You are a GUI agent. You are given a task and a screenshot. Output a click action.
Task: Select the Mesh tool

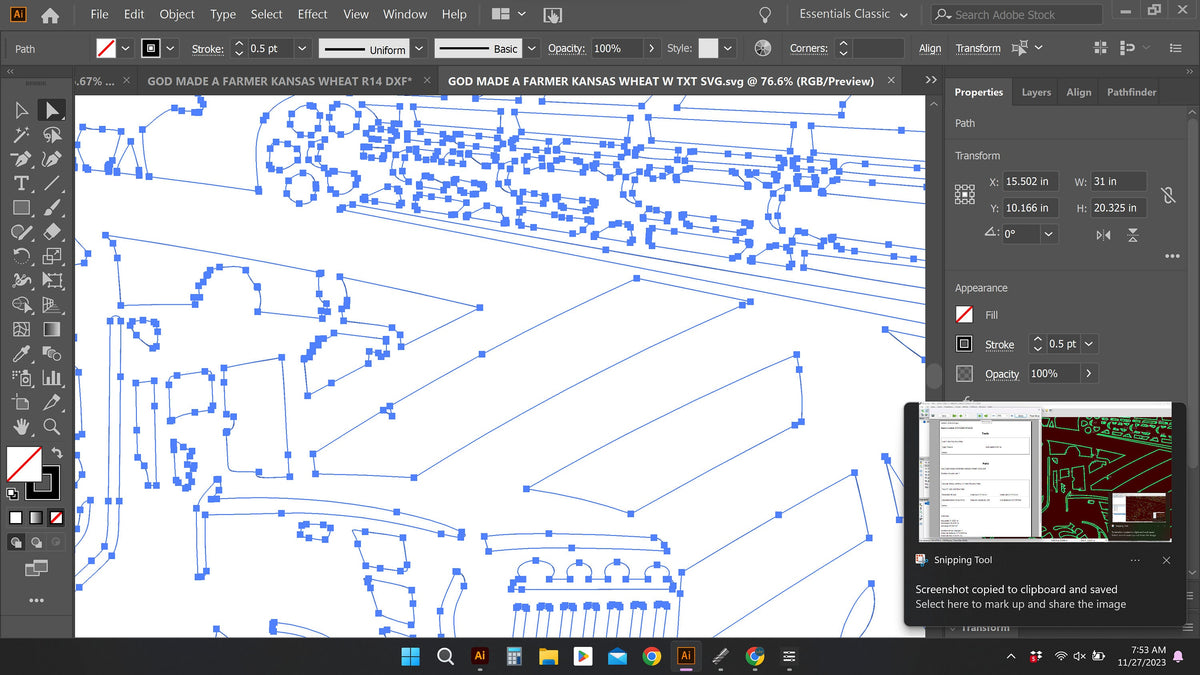pyautogui.click(x=21, y=329)
